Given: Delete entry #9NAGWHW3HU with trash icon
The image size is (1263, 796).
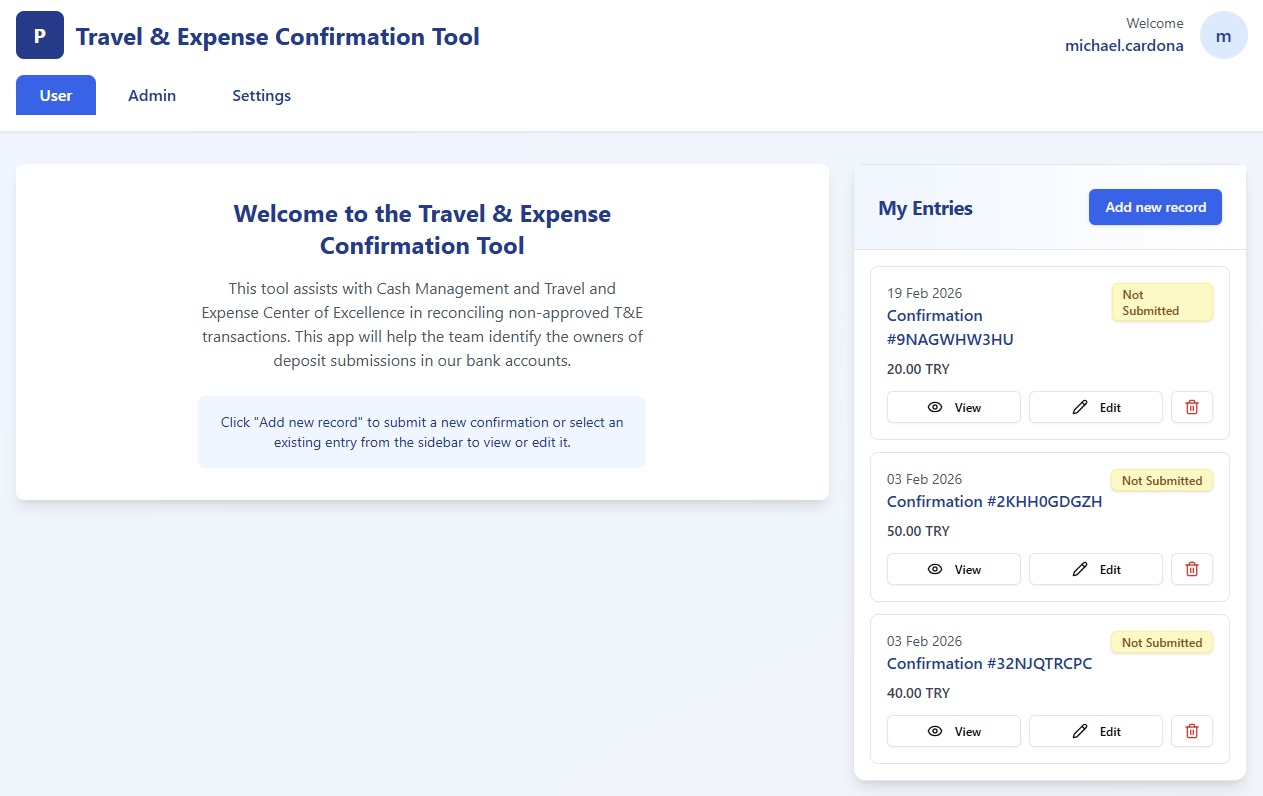Looking at the screenshot, I should click(1191, 407).
